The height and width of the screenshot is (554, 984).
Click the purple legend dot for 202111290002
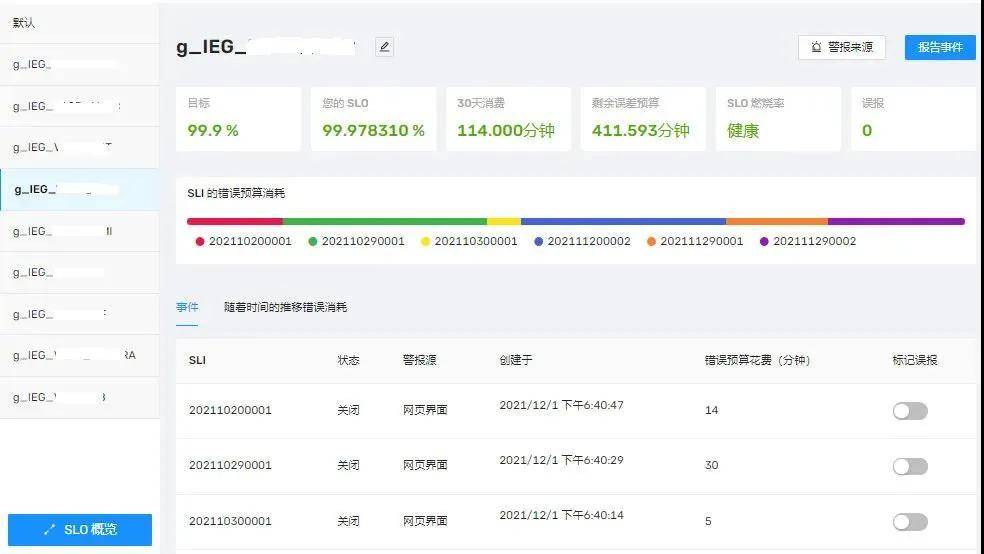pyautogui.click(x=764, y=242)
